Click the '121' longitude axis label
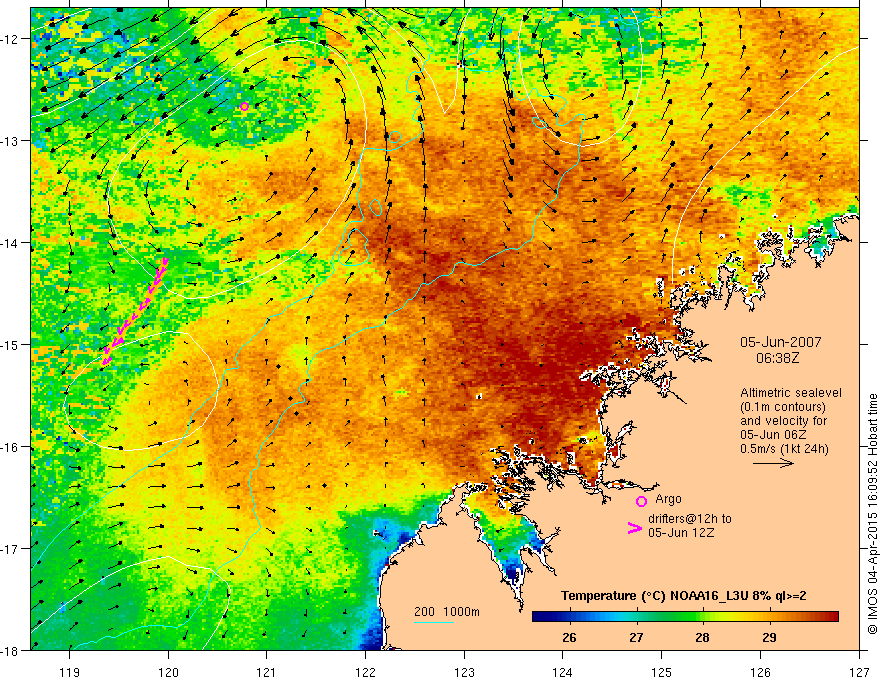Screen dimensions: 880x680 coord(267,672)
